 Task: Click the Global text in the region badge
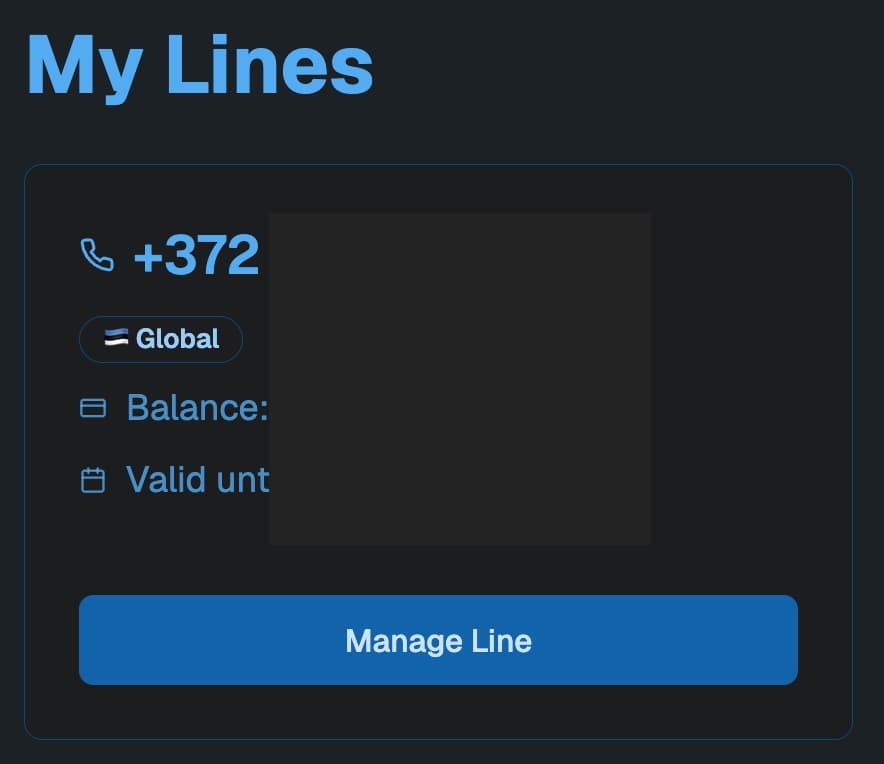177,339
